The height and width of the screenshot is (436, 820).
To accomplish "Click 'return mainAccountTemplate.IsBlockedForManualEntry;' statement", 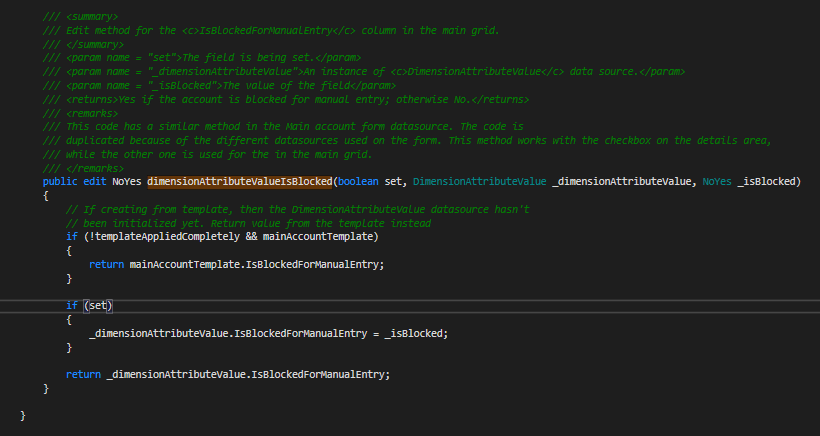I will pos(236,265).
